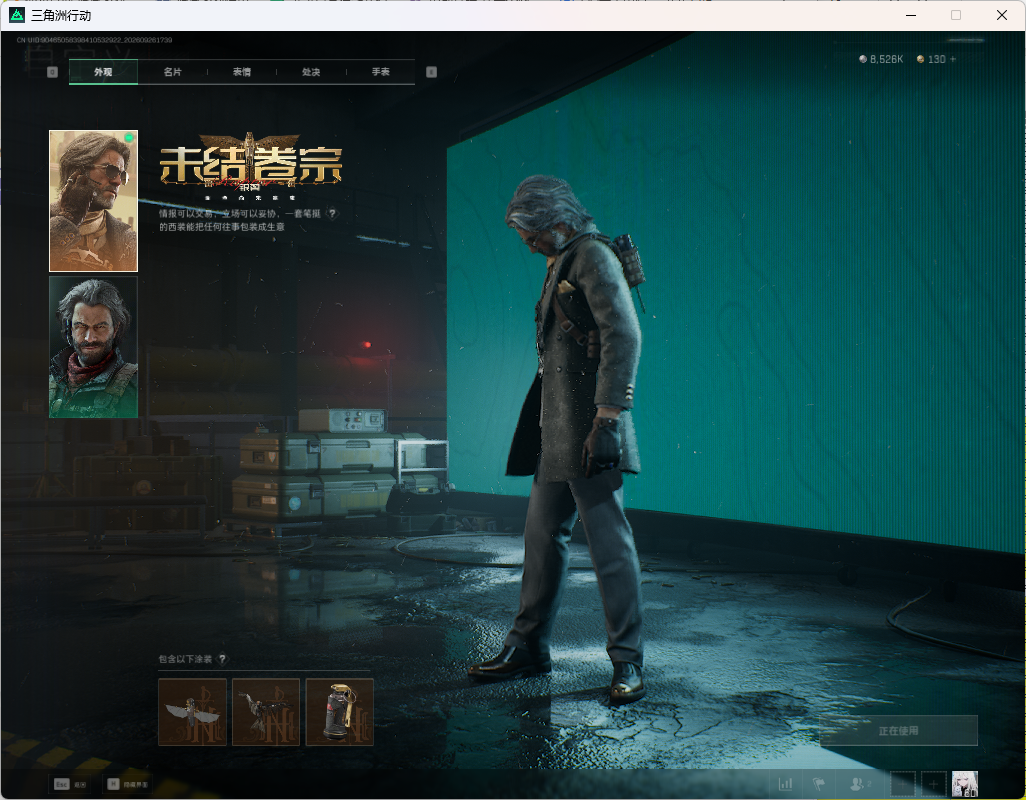This screenshot has width=1026, height=800.
Task: Click the gold coin currency icon
Action: click(x=921, y=59)
